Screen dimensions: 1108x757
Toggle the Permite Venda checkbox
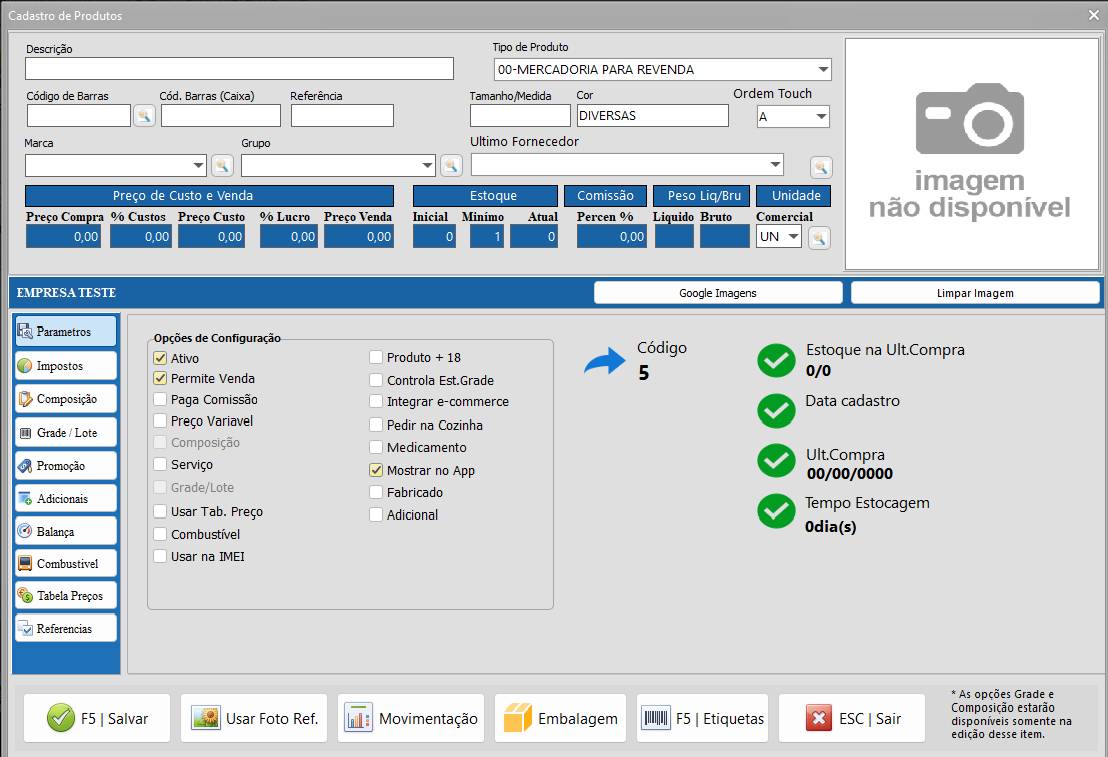tap(160, 378)
